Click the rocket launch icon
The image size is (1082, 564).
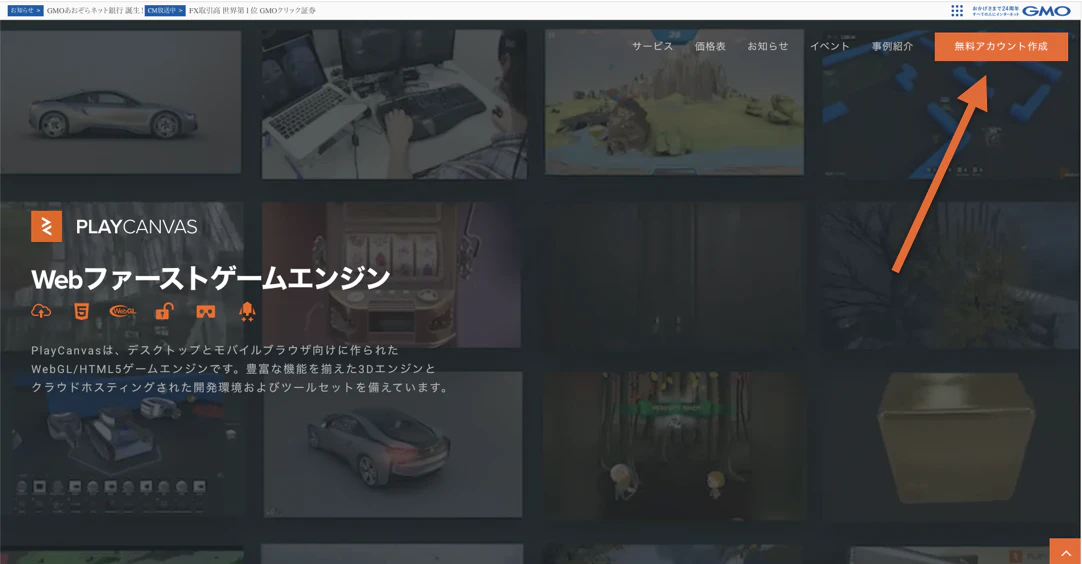click(247, 312)
